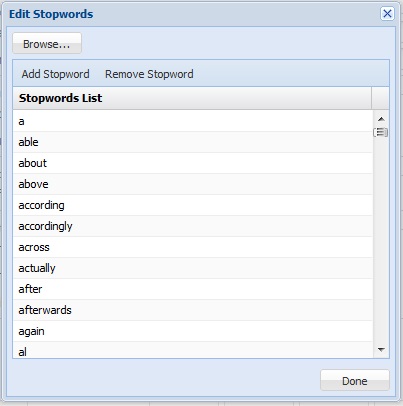Select the stopword 'across'
Image resolution: width=403 pixels, height=406 pixels.
point(193,247)
